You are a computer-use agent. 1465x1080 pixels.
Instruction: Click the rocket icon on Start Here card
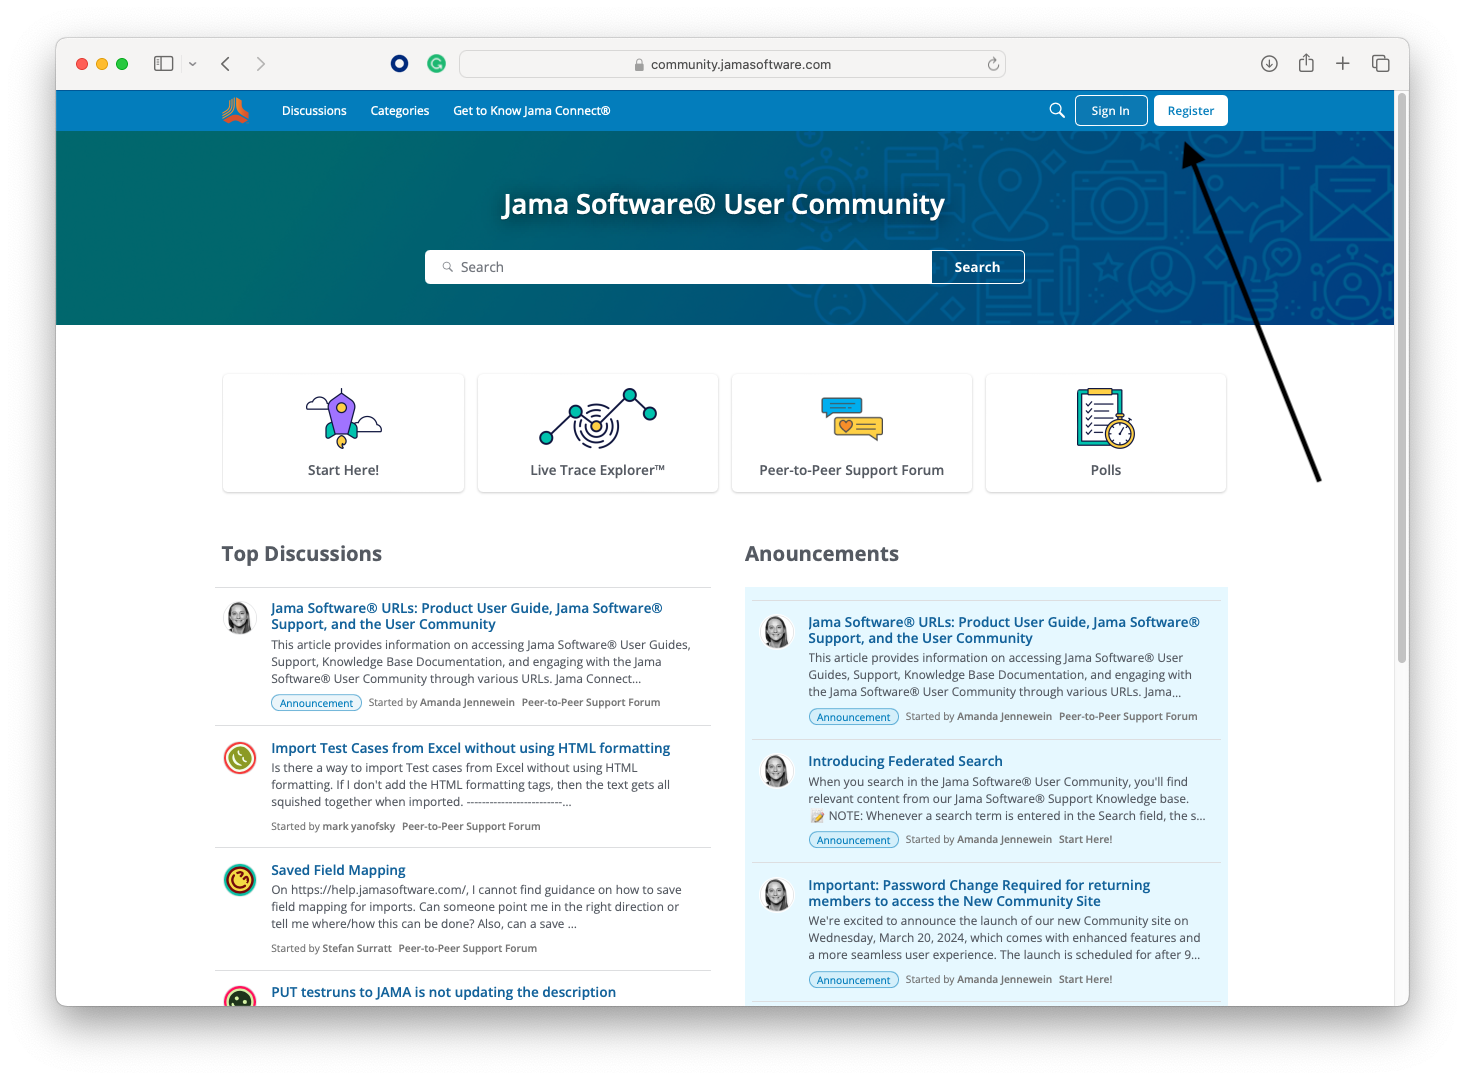click(x=343, y=418)
